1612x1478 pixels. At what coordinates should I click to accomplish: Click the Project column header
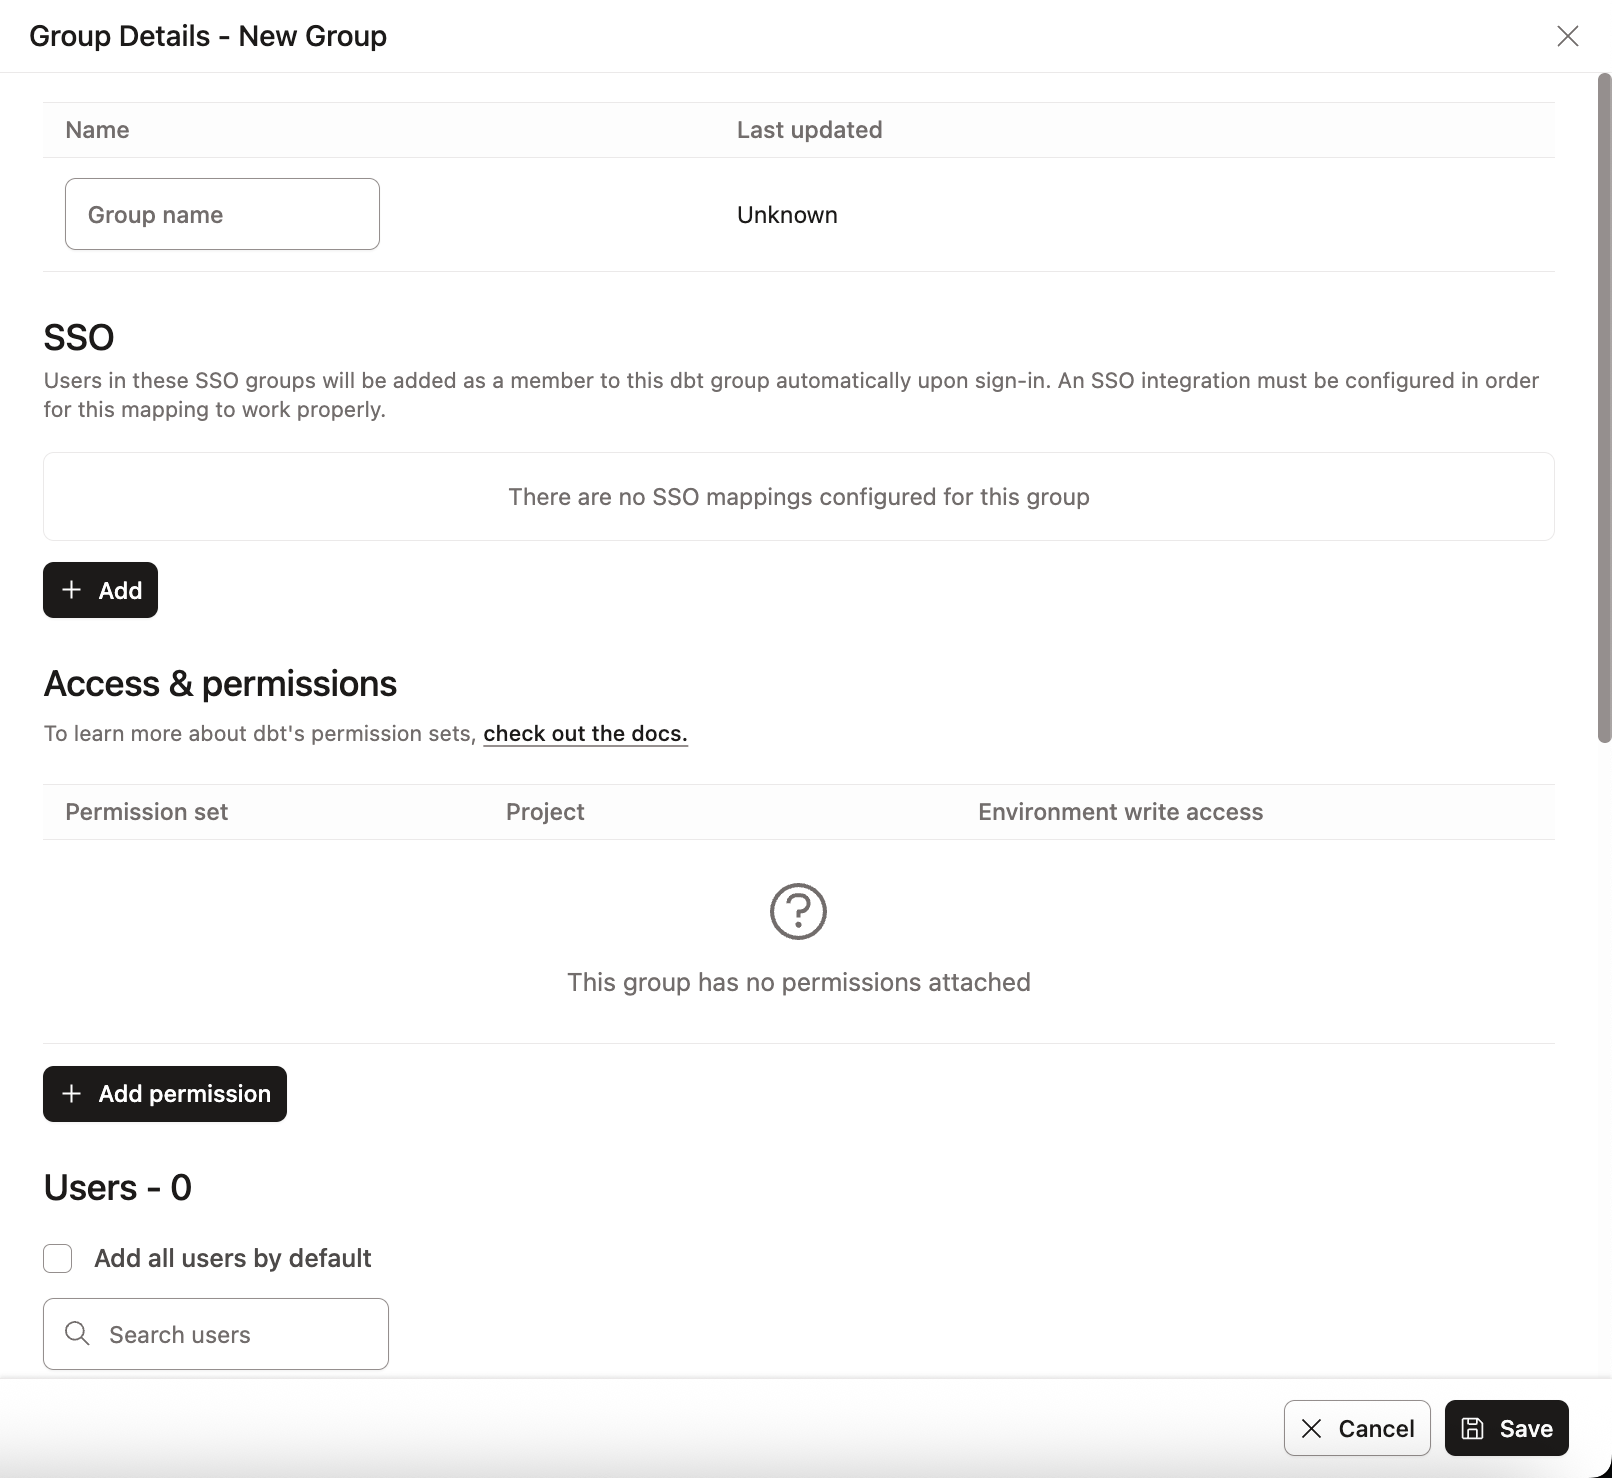pyautogui.click(x=544, y=811)
